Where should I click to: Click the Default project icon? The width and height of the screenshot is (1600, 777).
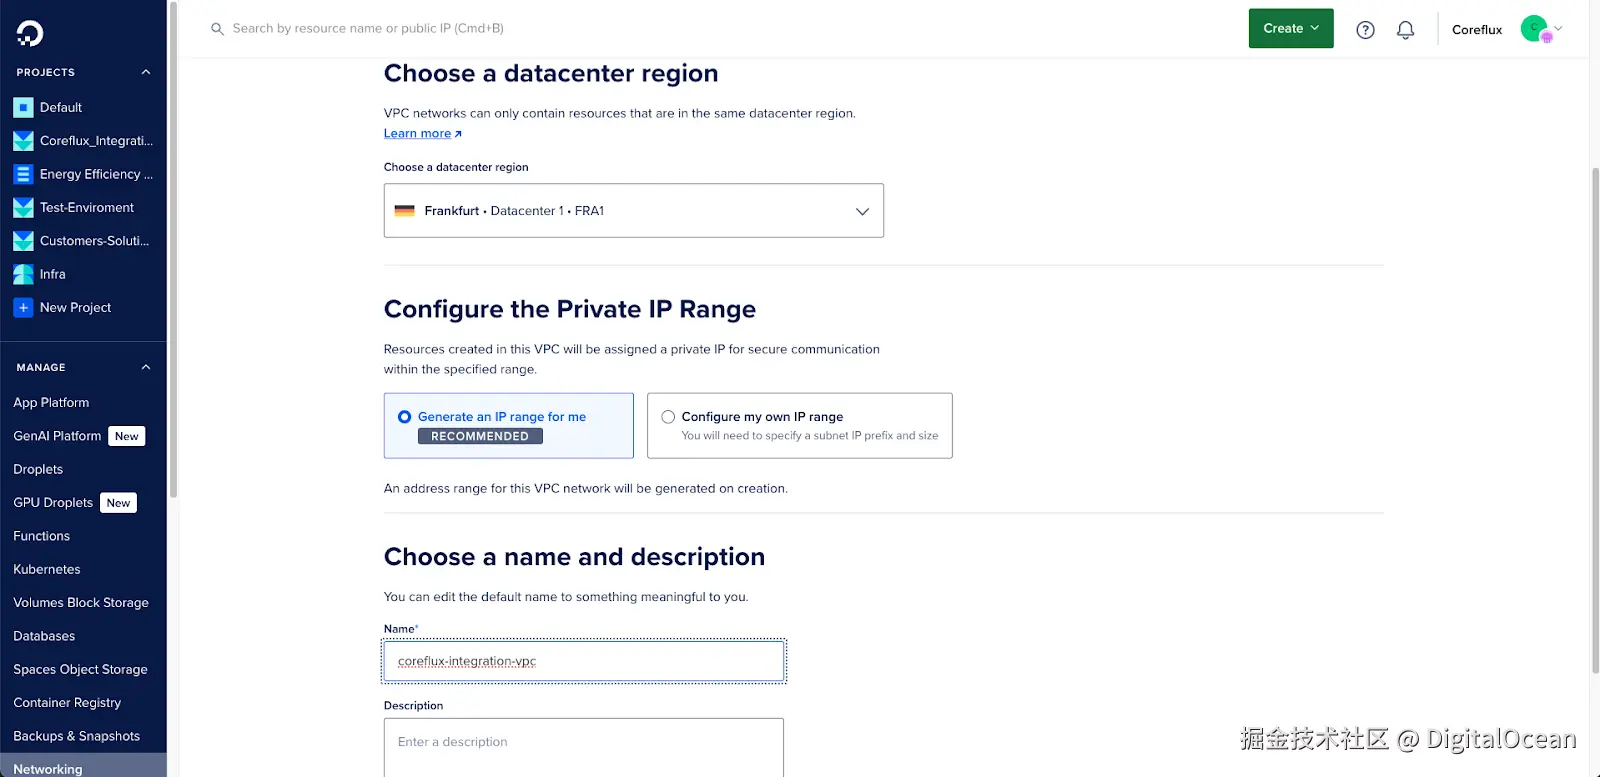point(23,108)
